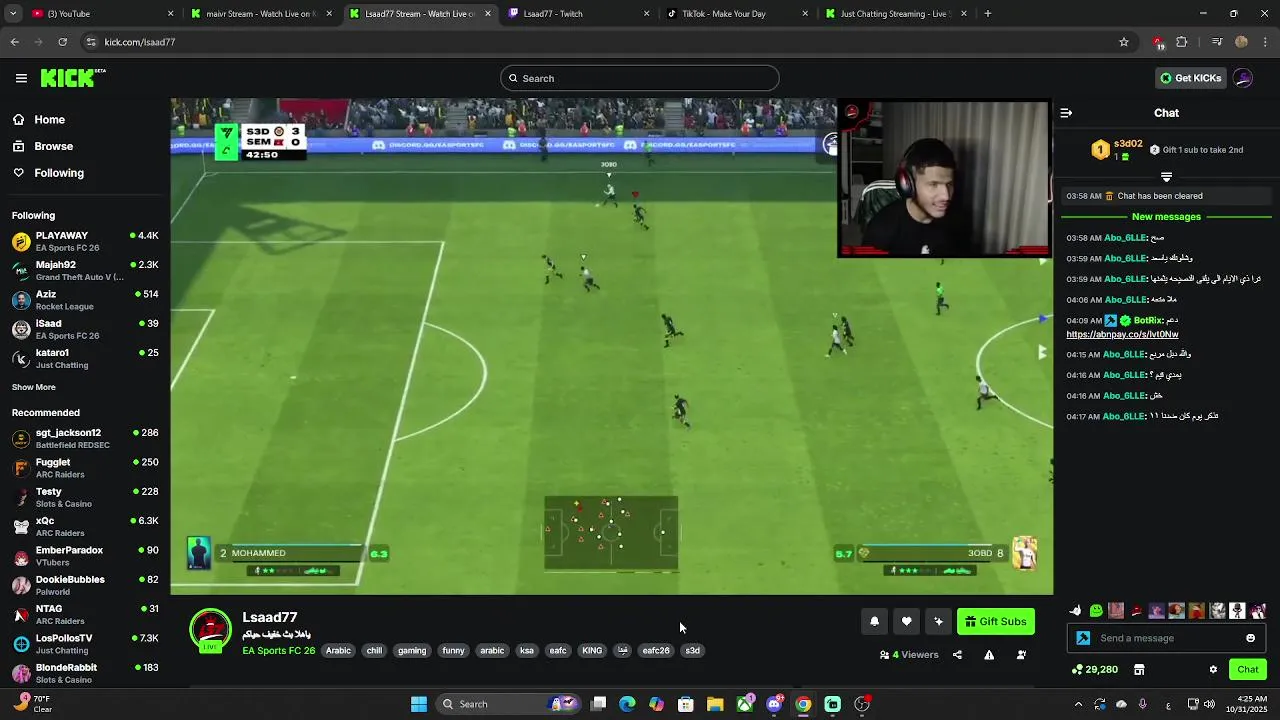Show the 4 Viewers list
The width and height of the screenshot is (1280, 720).
click(x=909, y=655)
